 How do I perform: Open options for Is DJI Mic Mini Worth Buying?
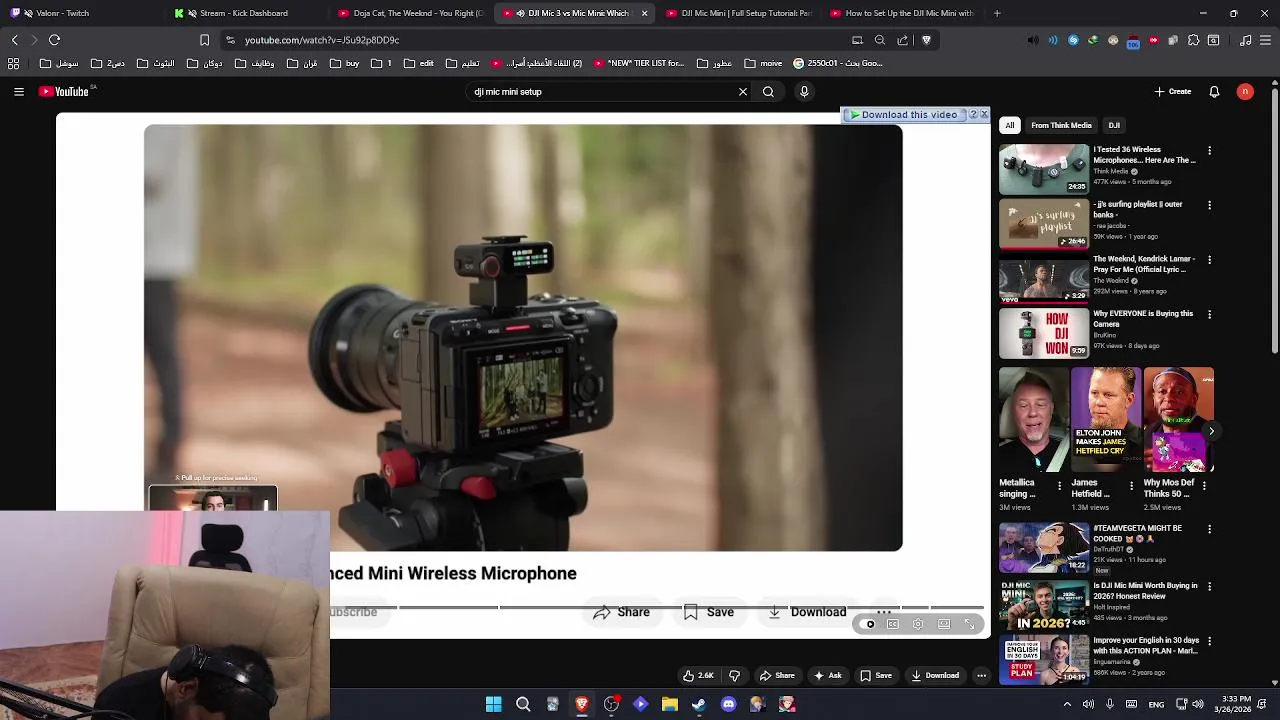(1210, 587)
